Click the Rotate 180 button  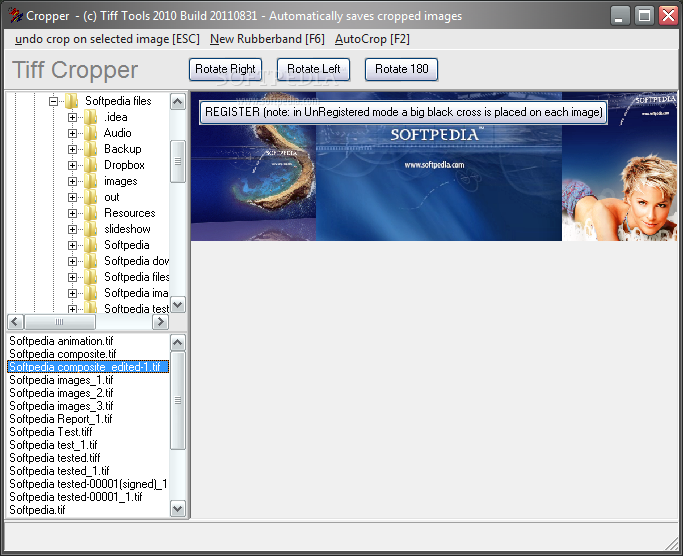pos(401,69)
